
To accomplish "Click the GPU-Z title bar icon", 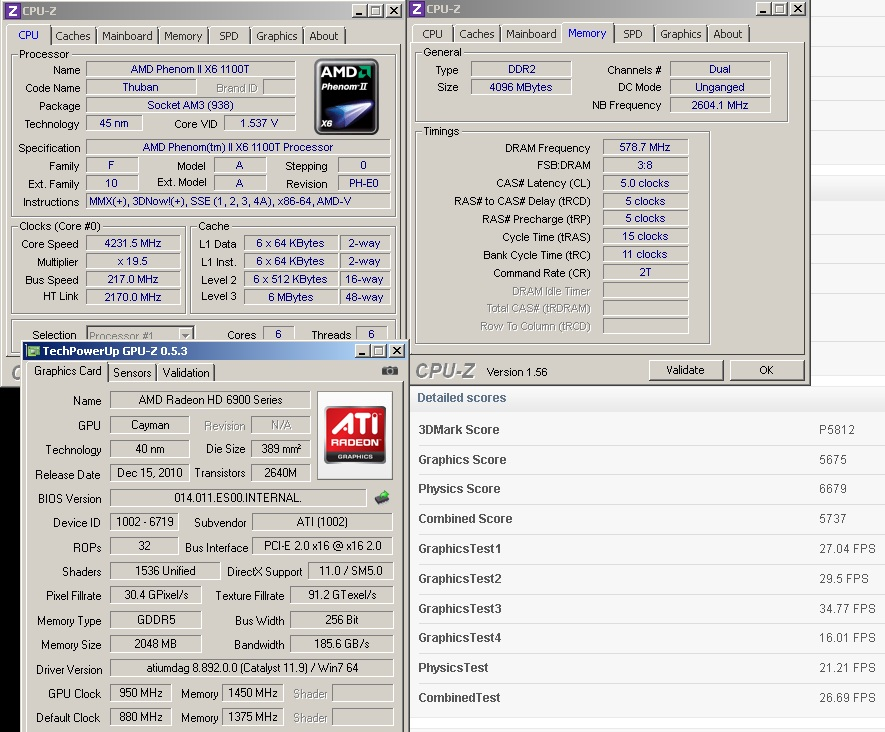I will coord(34,351).
